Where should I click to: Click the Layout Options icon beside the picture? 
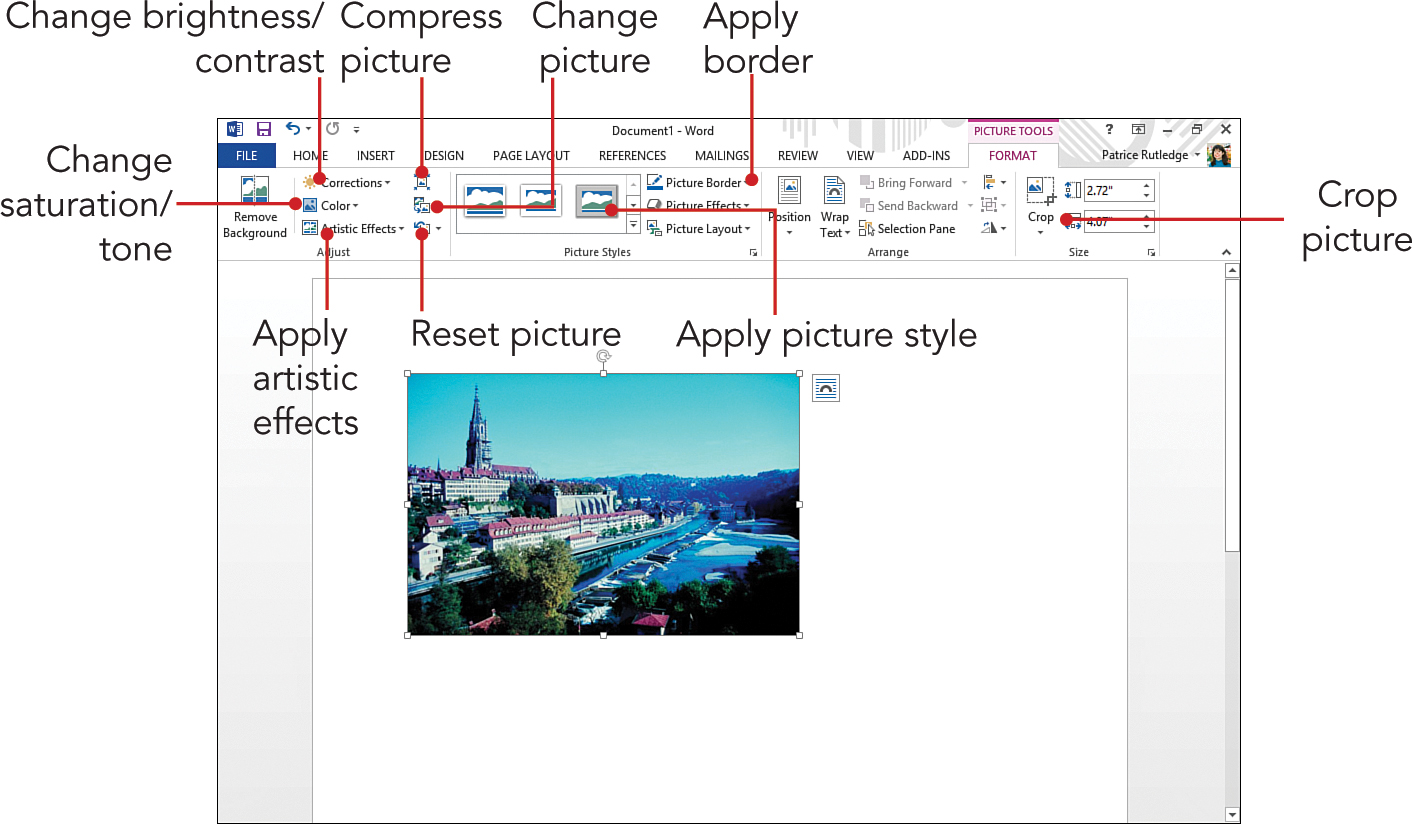click(x=826, y=388)
